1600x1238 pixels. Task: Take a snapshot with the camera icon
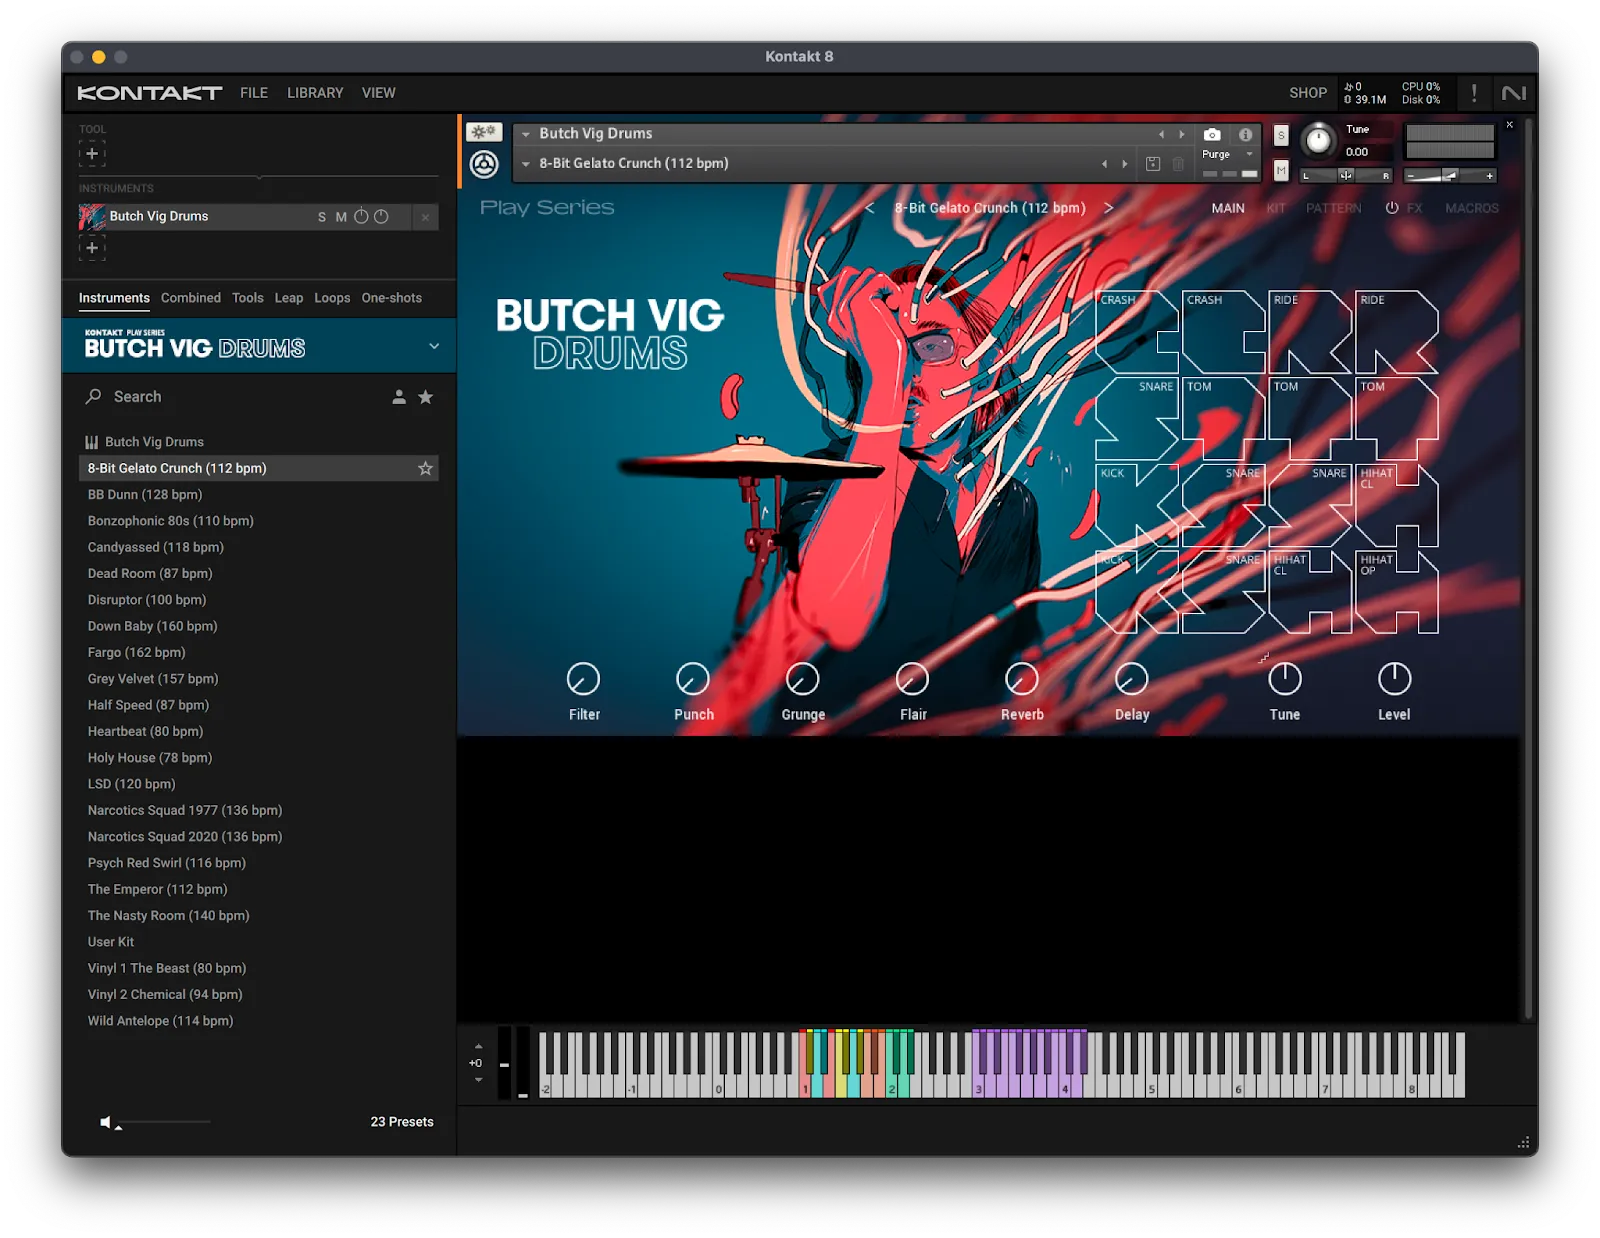(1212, 134)
